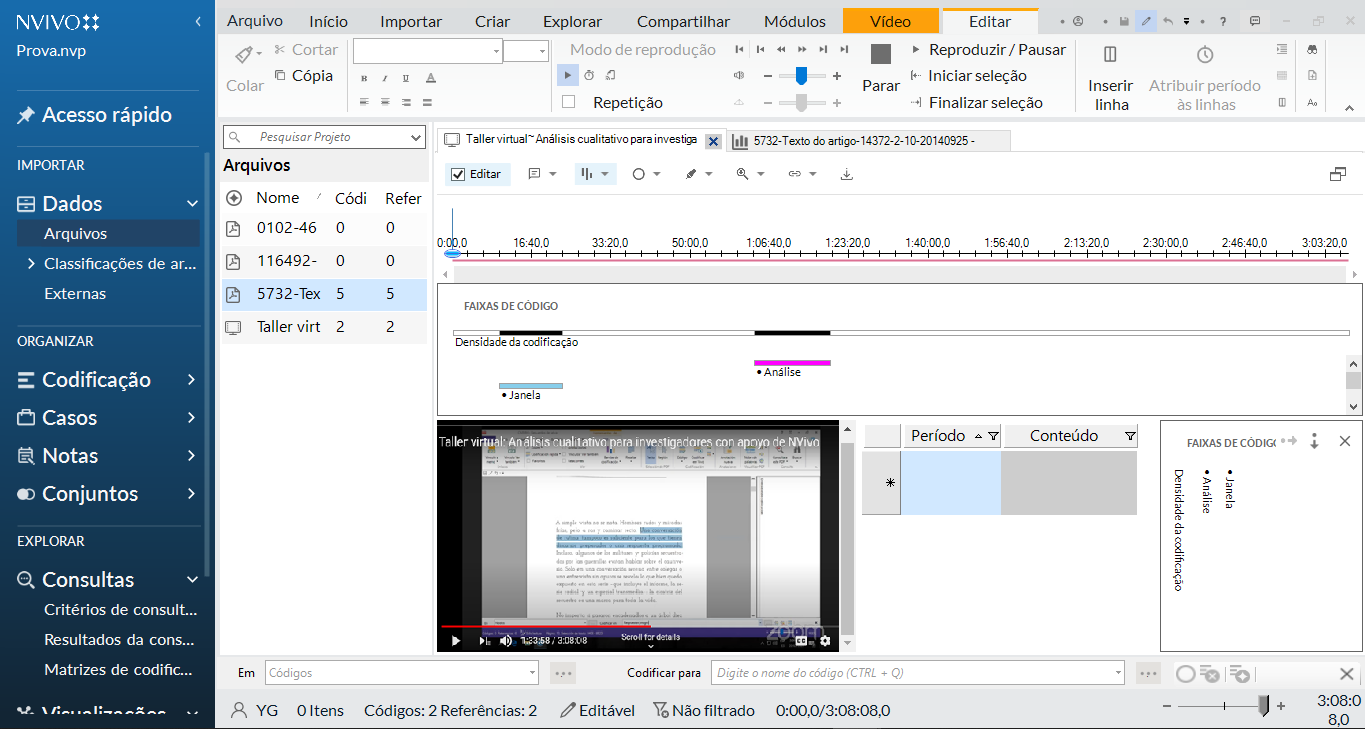1365x729 pixels.
Task: Click the undock window icon in the detail view
Action: [1337, 174]
